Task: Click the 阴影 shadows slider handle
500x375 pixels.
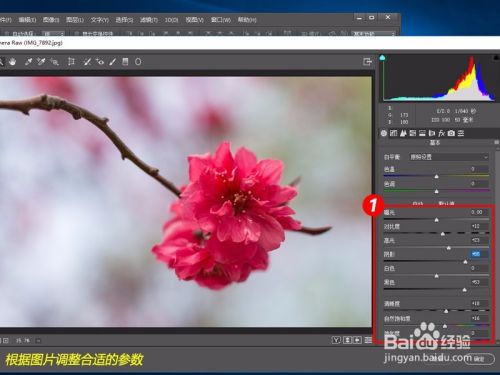Action: 465,262
